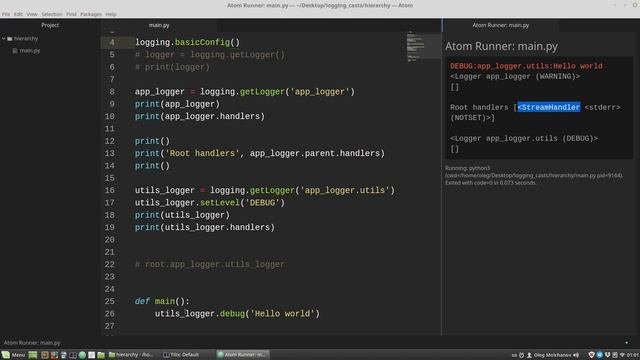Click '<Logger app_logger (WARNING)>' output line
This screenshot has height=360, width=640.
coord(515,76)
